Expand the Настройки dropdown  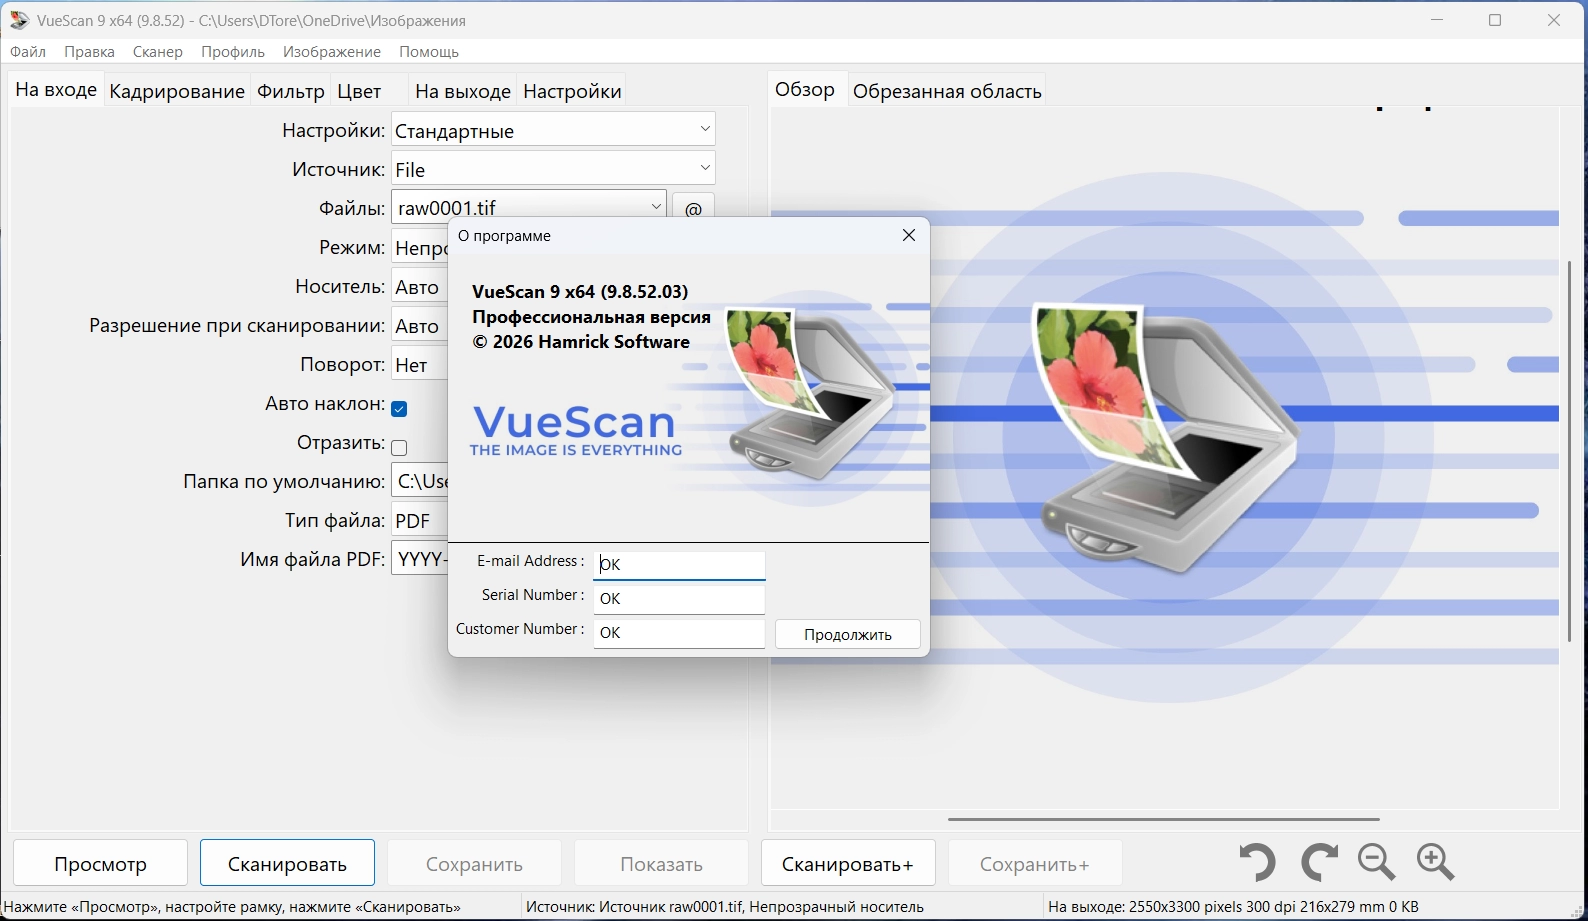(553, 130)
